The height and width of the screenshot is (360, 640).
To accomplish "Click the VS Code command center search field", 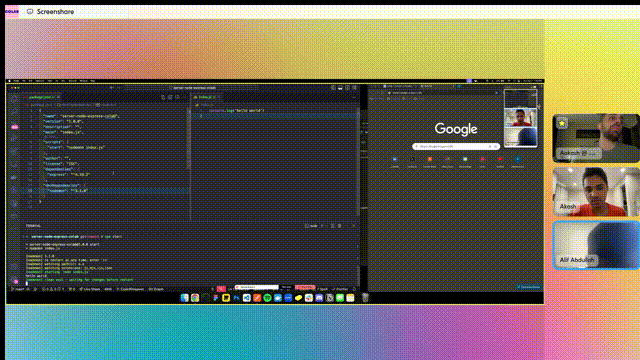I will coord(193,88).
